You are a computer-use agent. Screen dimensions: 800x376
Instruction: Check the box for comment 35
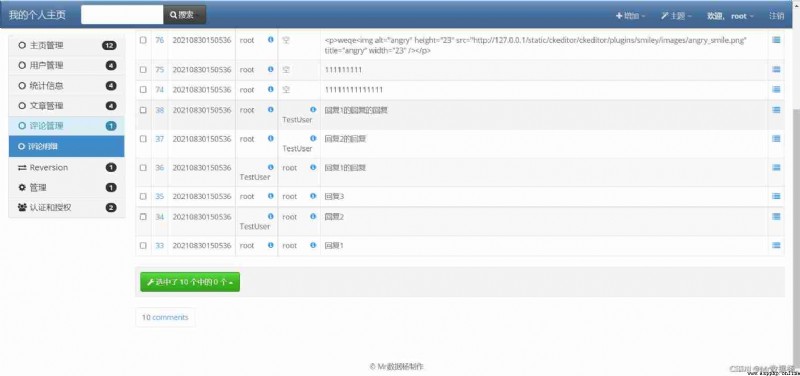tap(143, 196)
